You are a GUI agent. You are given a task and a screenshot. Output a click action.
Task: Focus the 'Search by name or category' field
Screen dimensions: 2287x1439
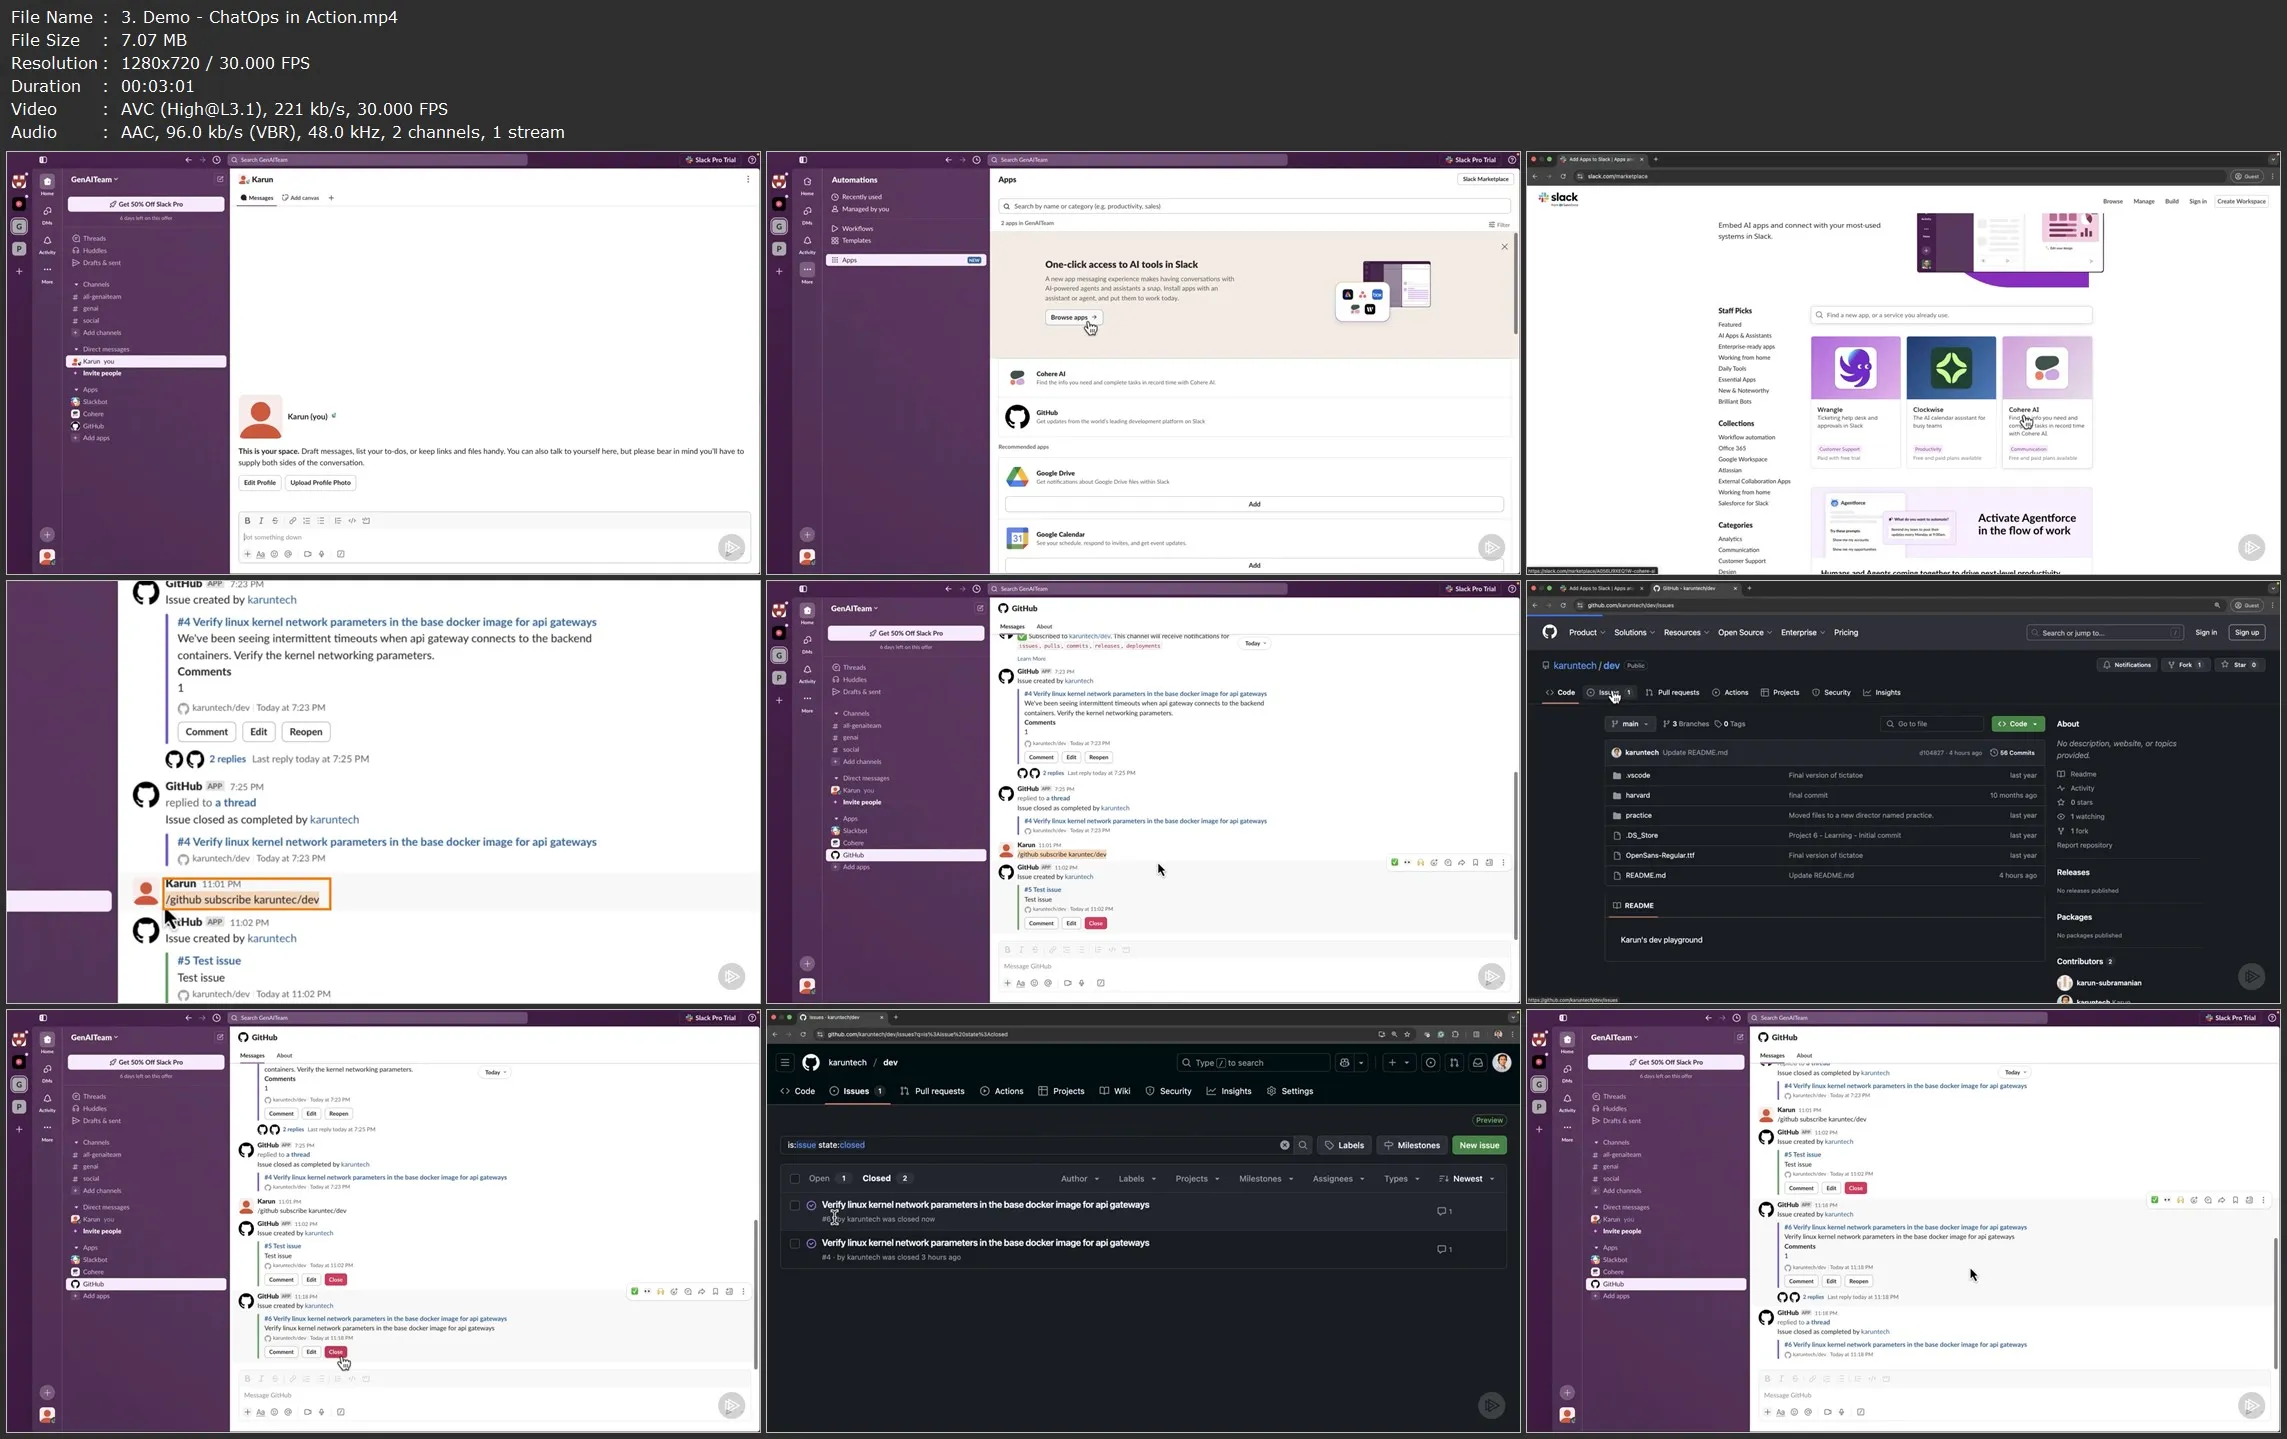[1254, 206]
